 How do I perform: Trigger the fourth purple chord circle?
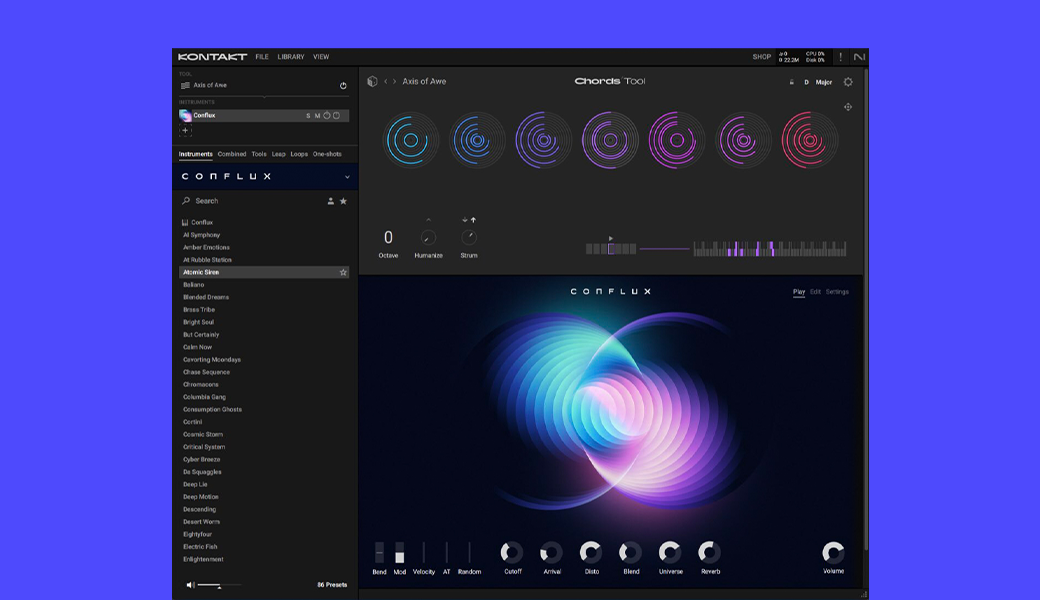pos(610,140)
